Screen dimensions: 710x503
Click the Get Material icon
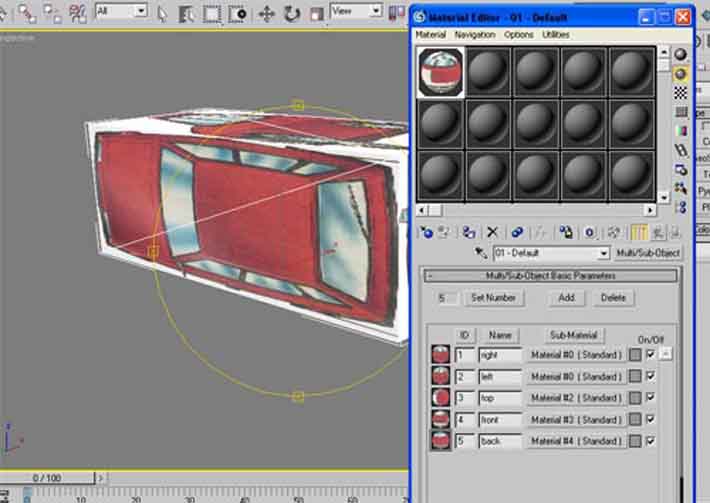tap(427, 232)
